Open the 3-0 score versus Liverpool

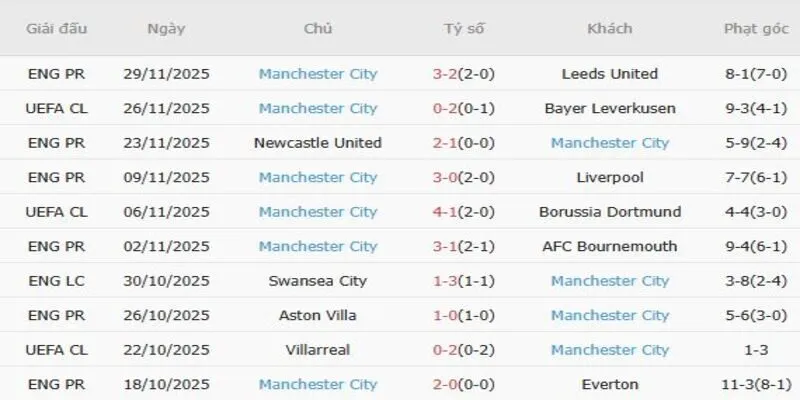(x=446, y=177)
